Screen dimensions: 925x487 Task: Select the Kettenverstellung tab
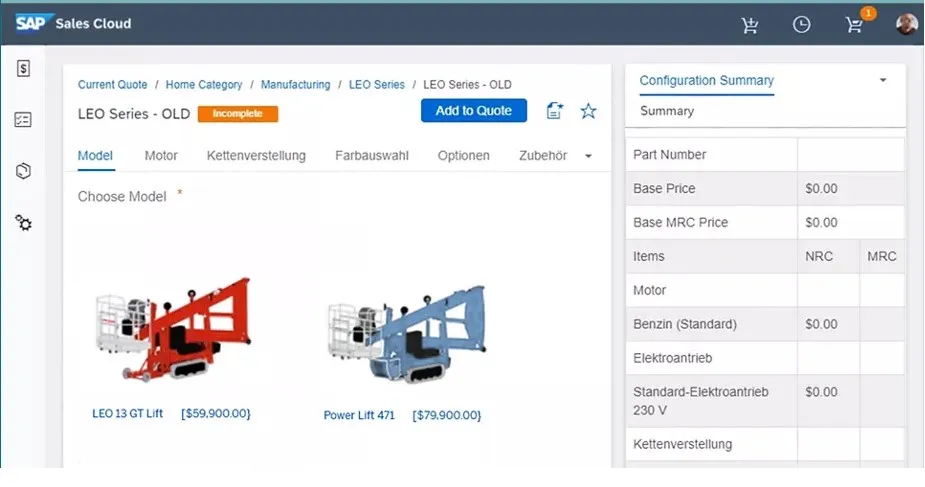[256, 156]
